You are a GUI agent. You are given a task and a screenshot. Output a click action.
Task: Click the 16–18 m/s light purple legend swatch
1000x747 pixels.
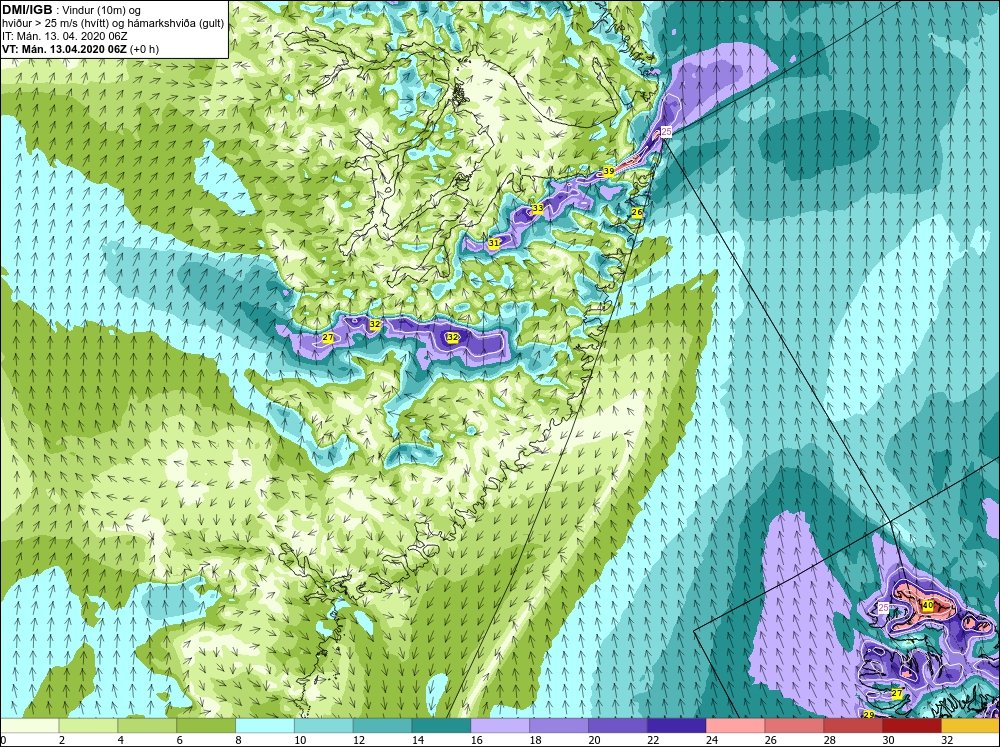pyautogui.click(x=500, y=725)
